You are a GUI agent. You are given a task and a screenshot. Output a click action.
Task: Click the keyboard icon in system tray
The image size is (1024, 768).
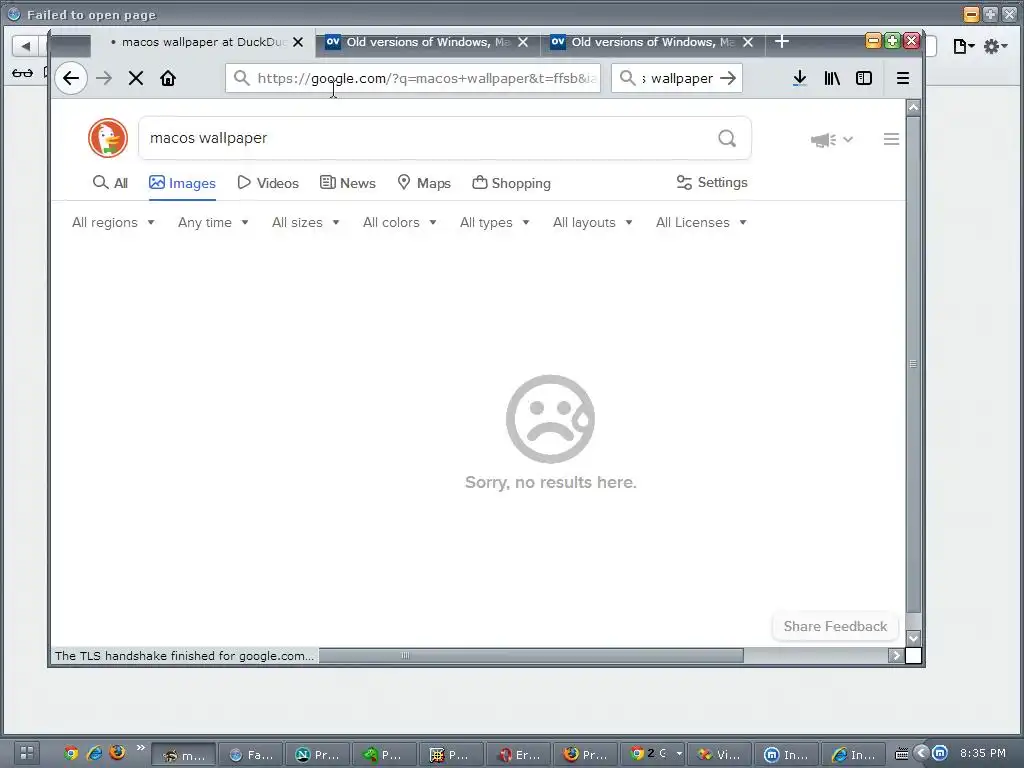pos(901,754)
